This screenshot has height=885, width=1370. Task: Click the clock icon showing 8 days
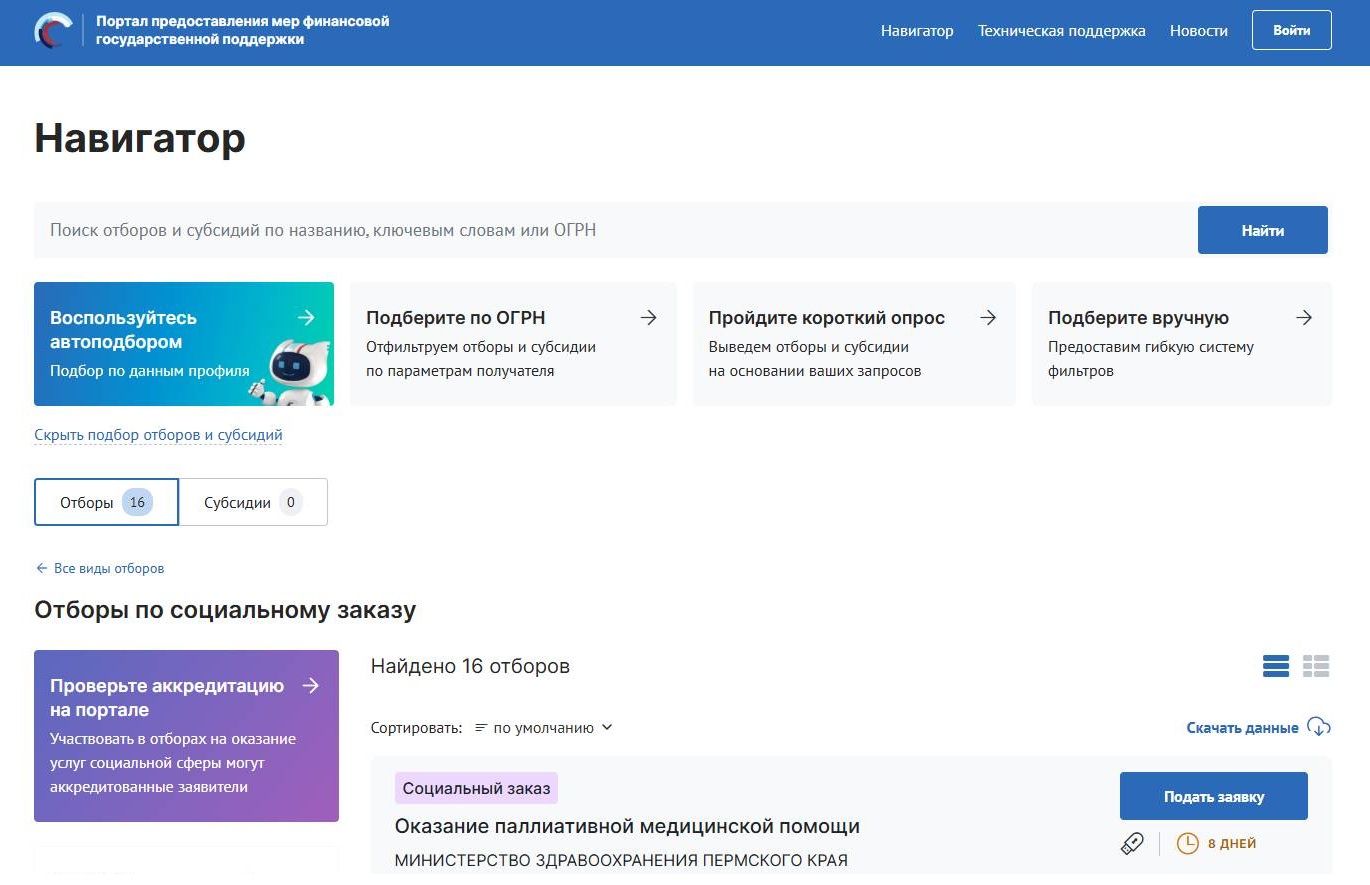click(1187, 844)
